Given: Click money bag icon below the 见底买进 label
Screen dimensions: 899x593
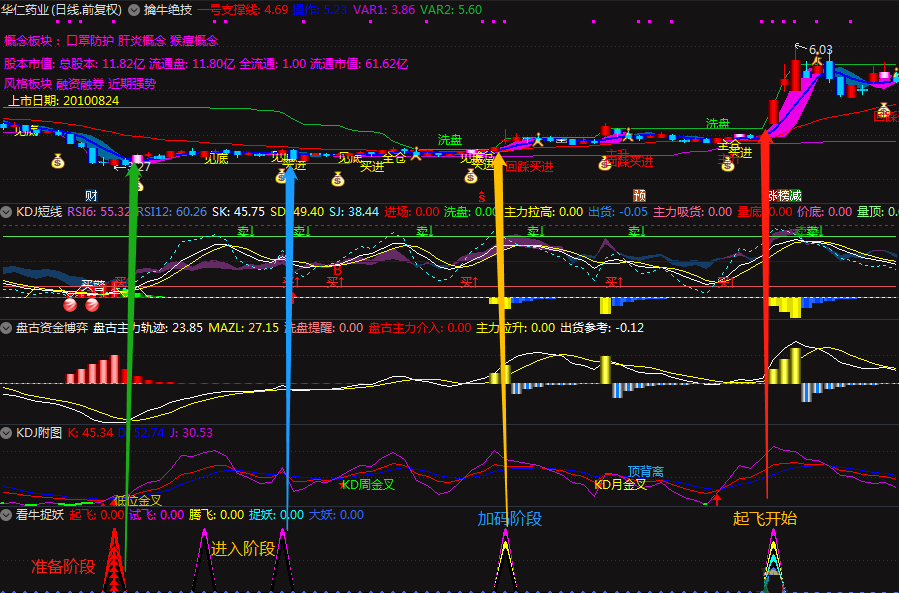Looking at the screenshot, I should coord(281,175).
